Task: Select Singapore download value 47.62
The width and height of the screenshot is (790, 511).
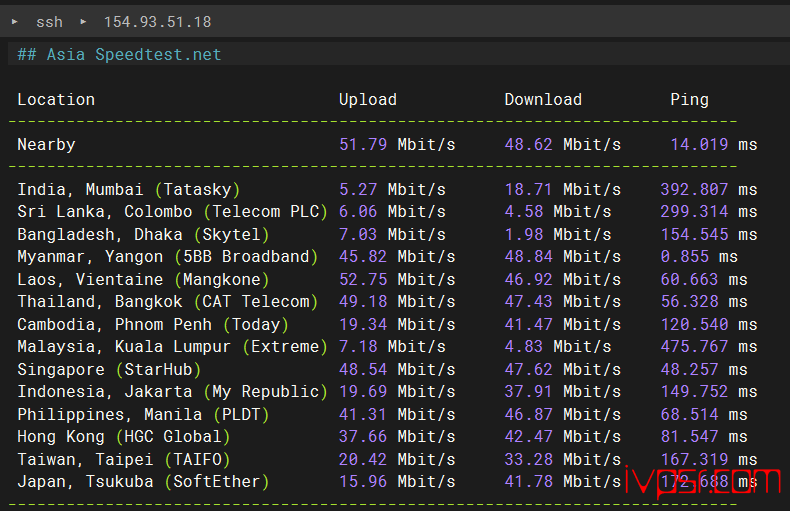Action: coord(529,370)
